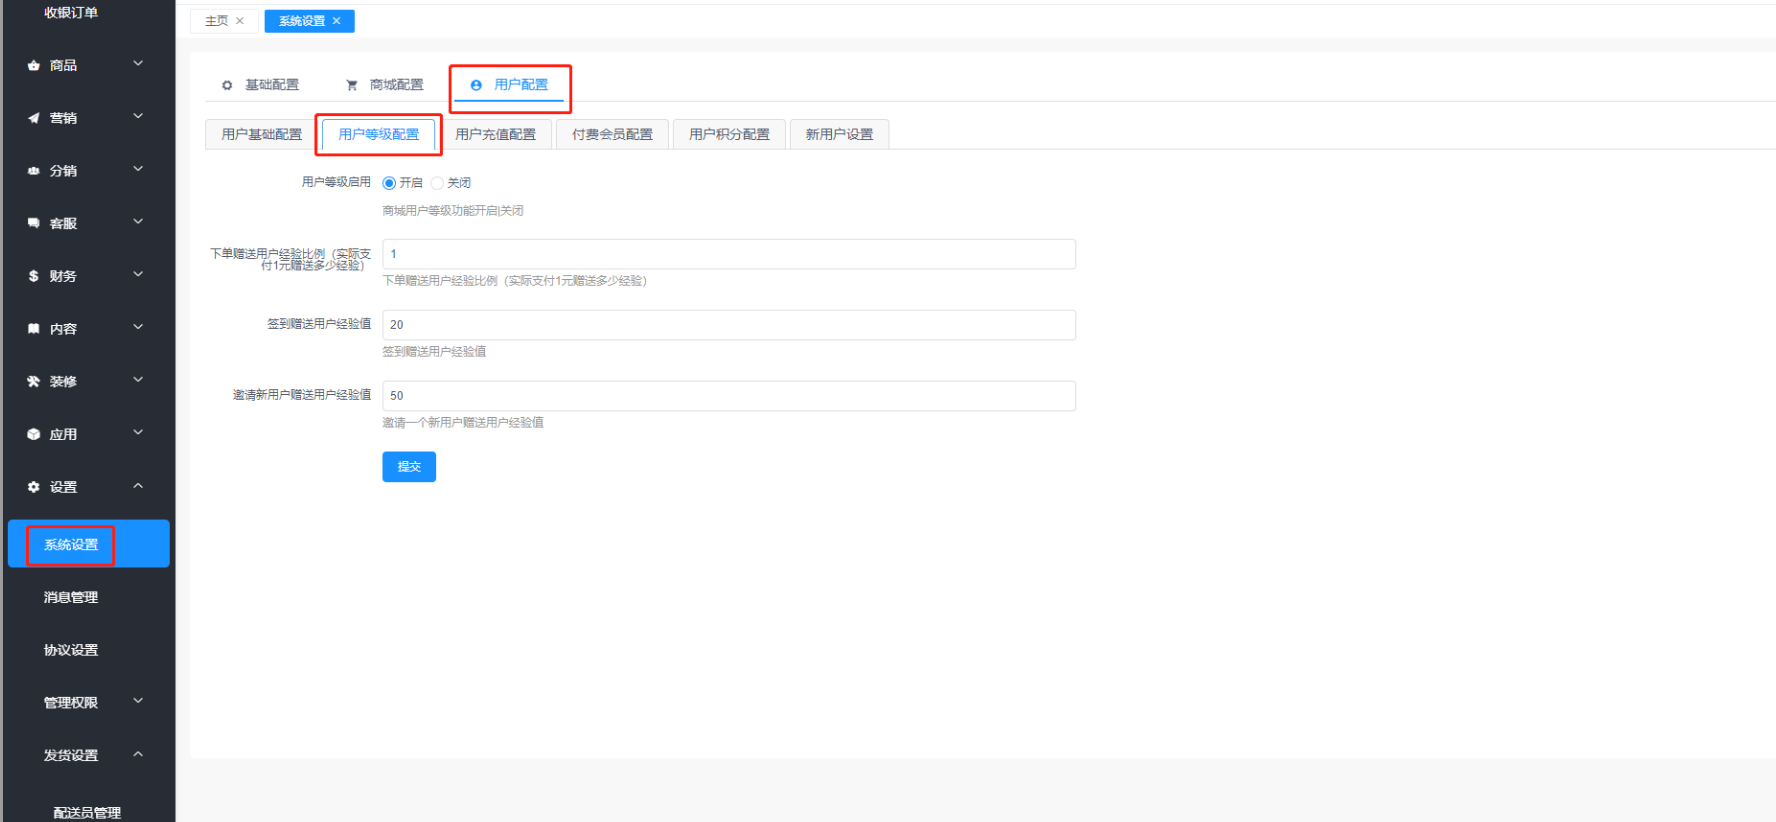Click the chat bubble icon beside 客服
This screenshot has height=822, width=1776.
(34, 223)
